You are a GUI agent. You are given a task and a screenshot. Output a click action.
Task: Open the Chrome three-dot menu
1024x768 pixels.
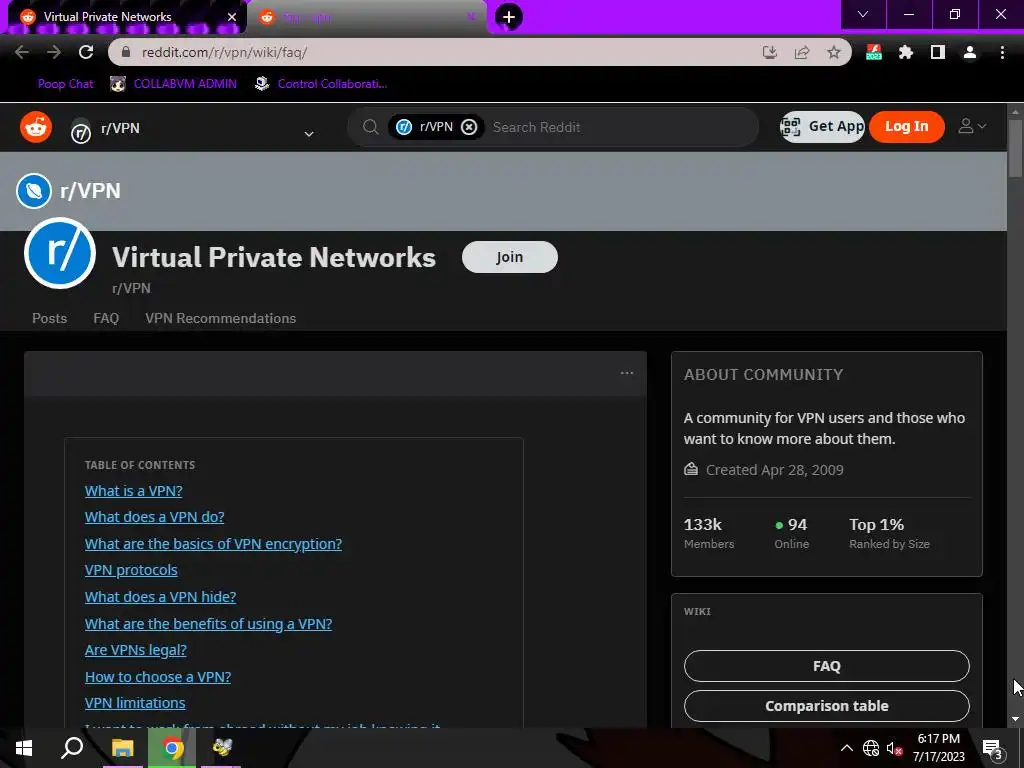1002,52
